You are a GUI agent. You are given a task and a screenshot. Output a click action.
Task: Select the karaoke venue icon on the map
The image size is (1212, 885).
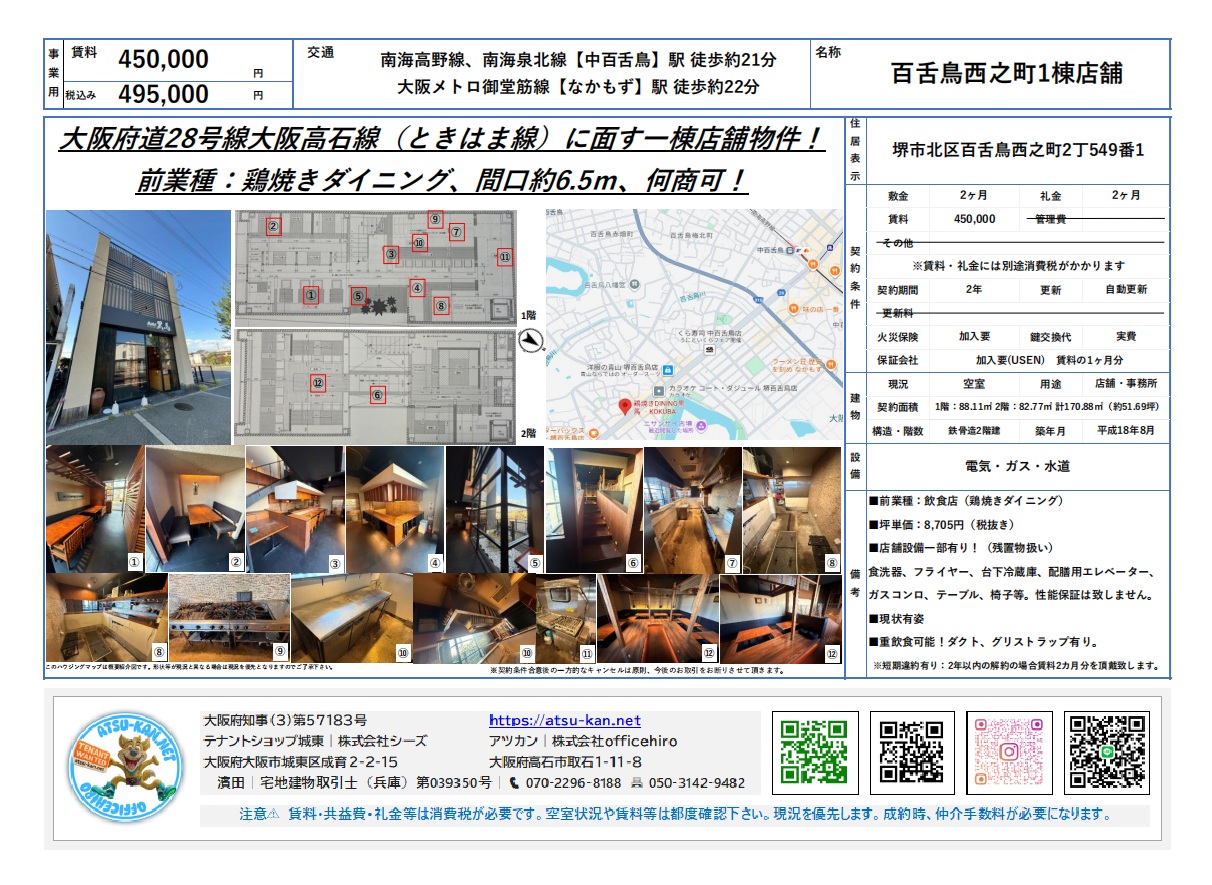coord(659,391)
